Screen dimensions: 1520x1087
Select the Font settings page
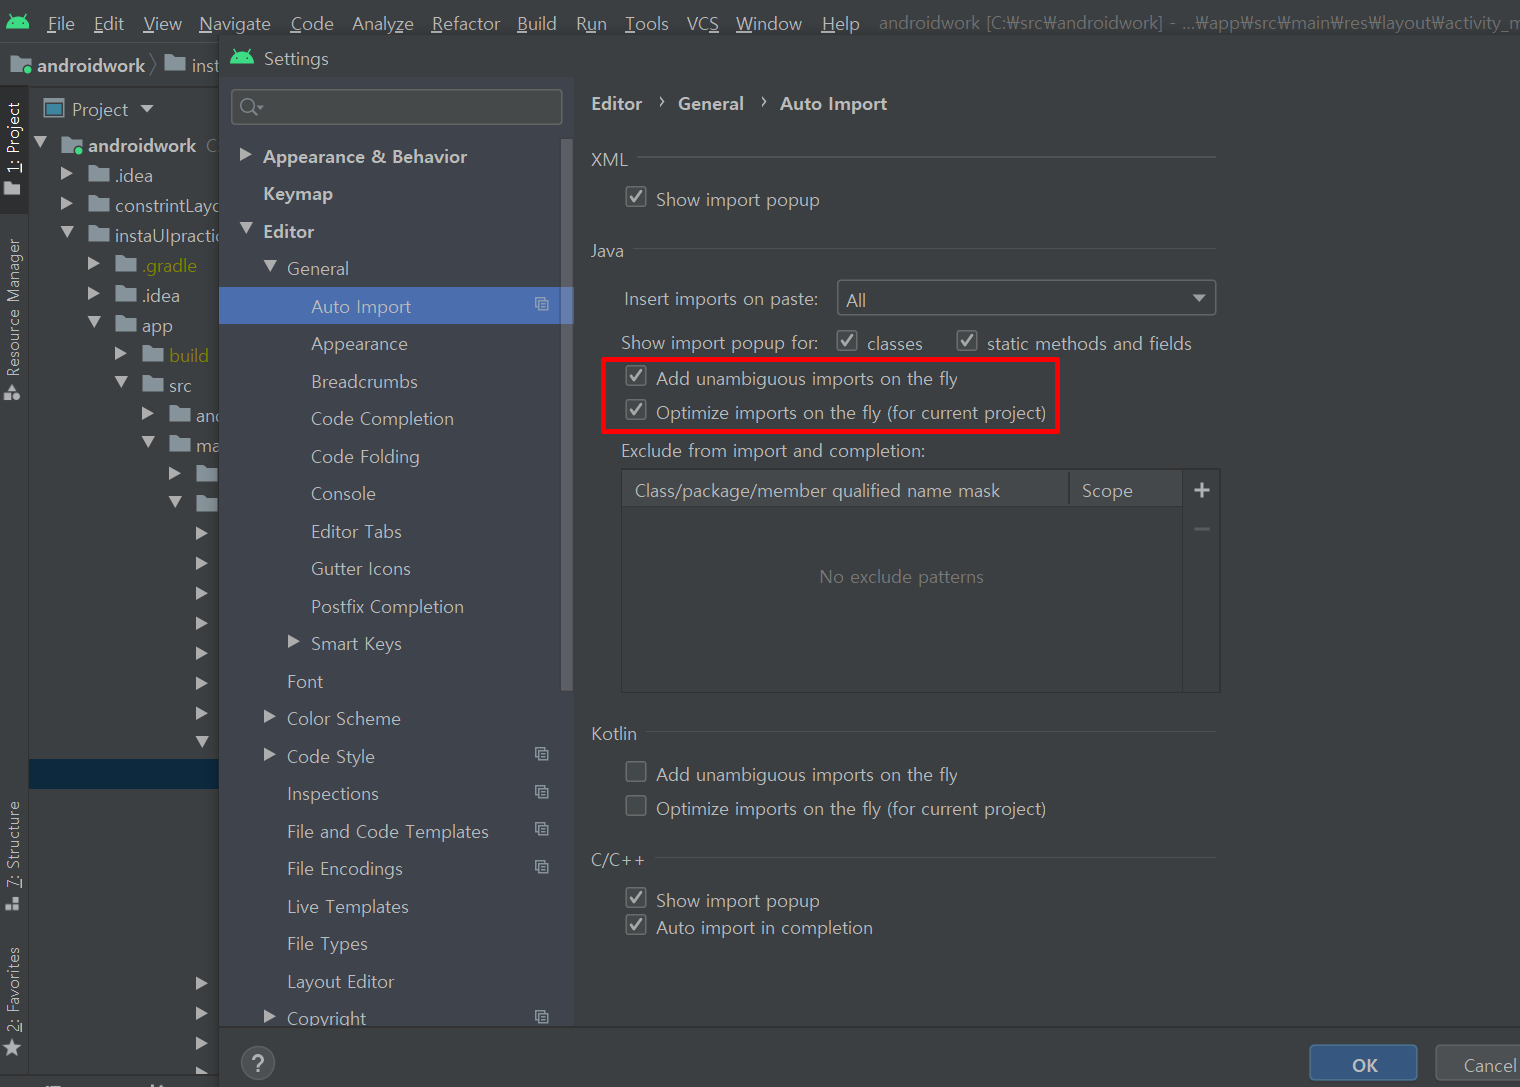pos(305,681)
